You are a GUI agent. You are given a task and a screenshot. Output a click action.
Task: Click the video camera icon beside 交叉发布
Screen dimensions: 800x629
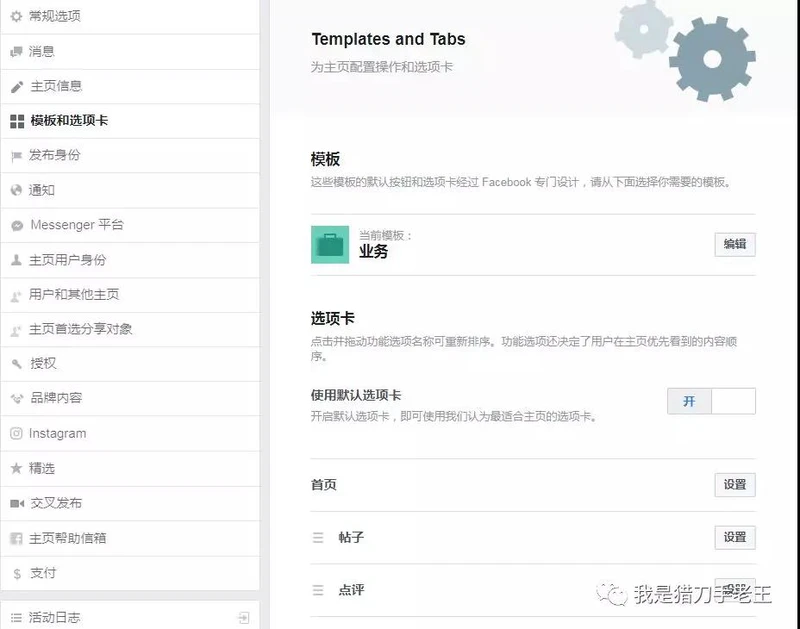(x=17, y=504)
